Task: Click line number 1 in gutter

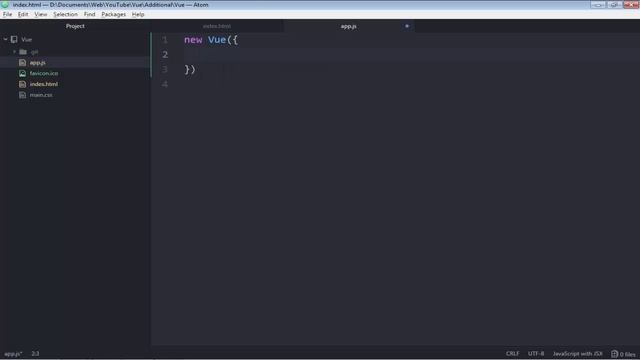Action: 165,40
